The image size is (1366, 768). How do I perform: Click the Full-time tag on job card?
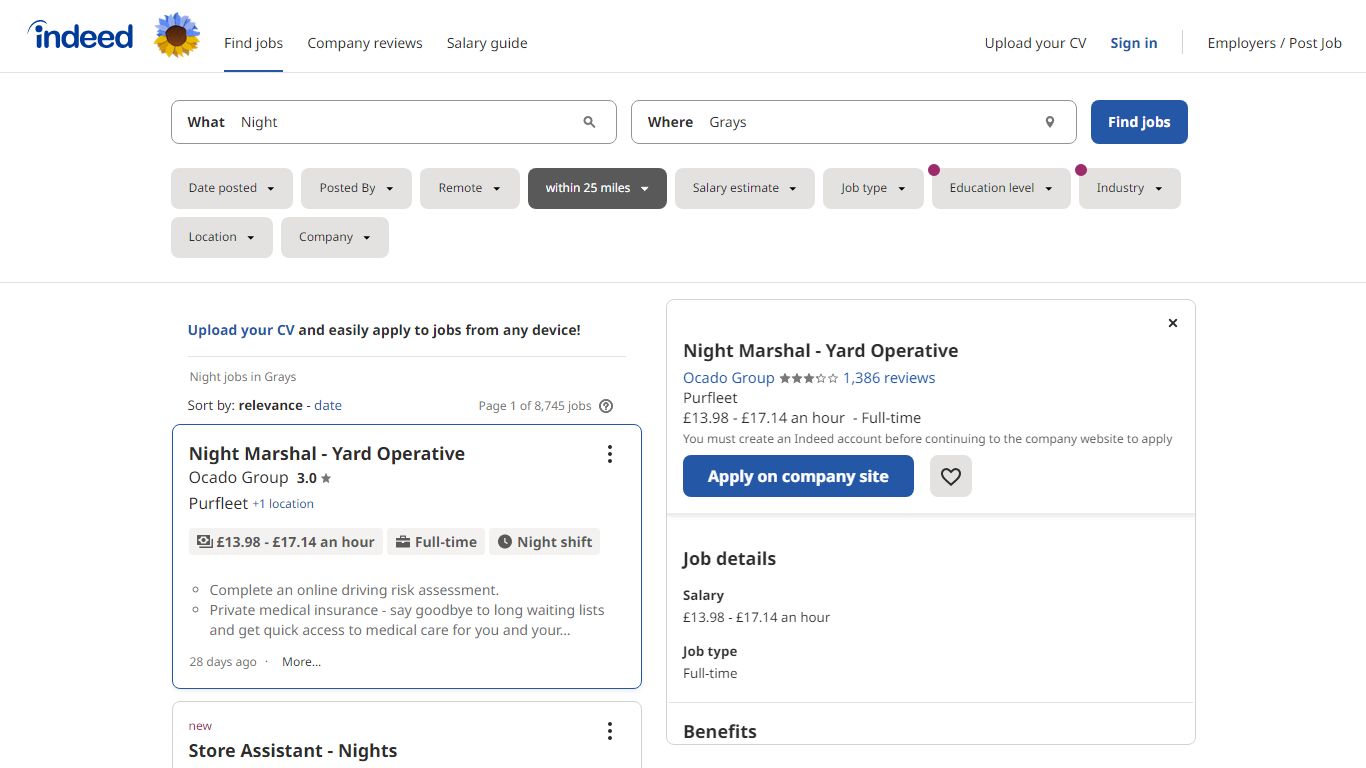[435, 542]
